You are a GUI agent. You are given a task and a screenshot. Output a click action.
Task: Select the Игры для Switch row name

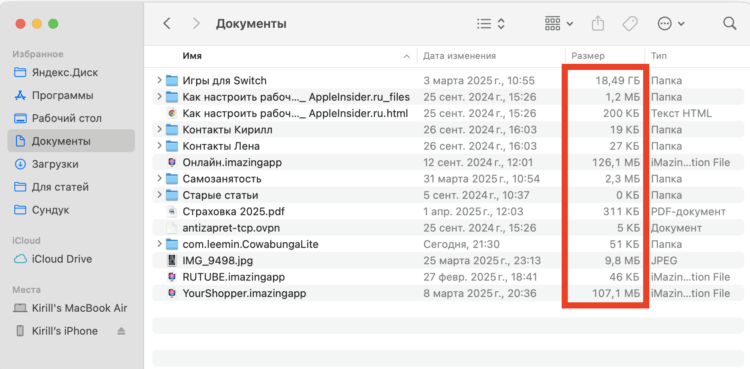click(225, 81)
